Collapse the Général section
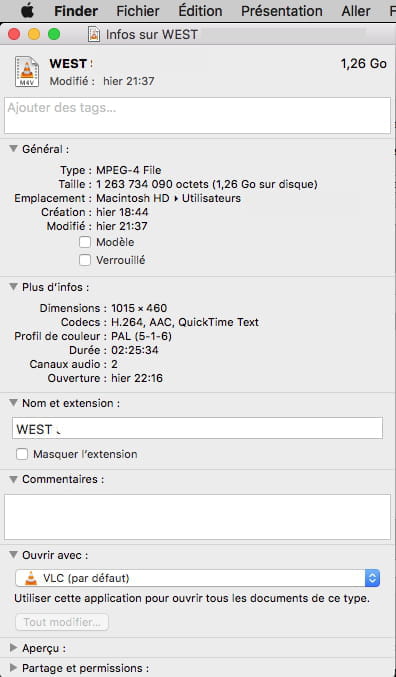This screenshot has width=396, height=677. (13, 149)
